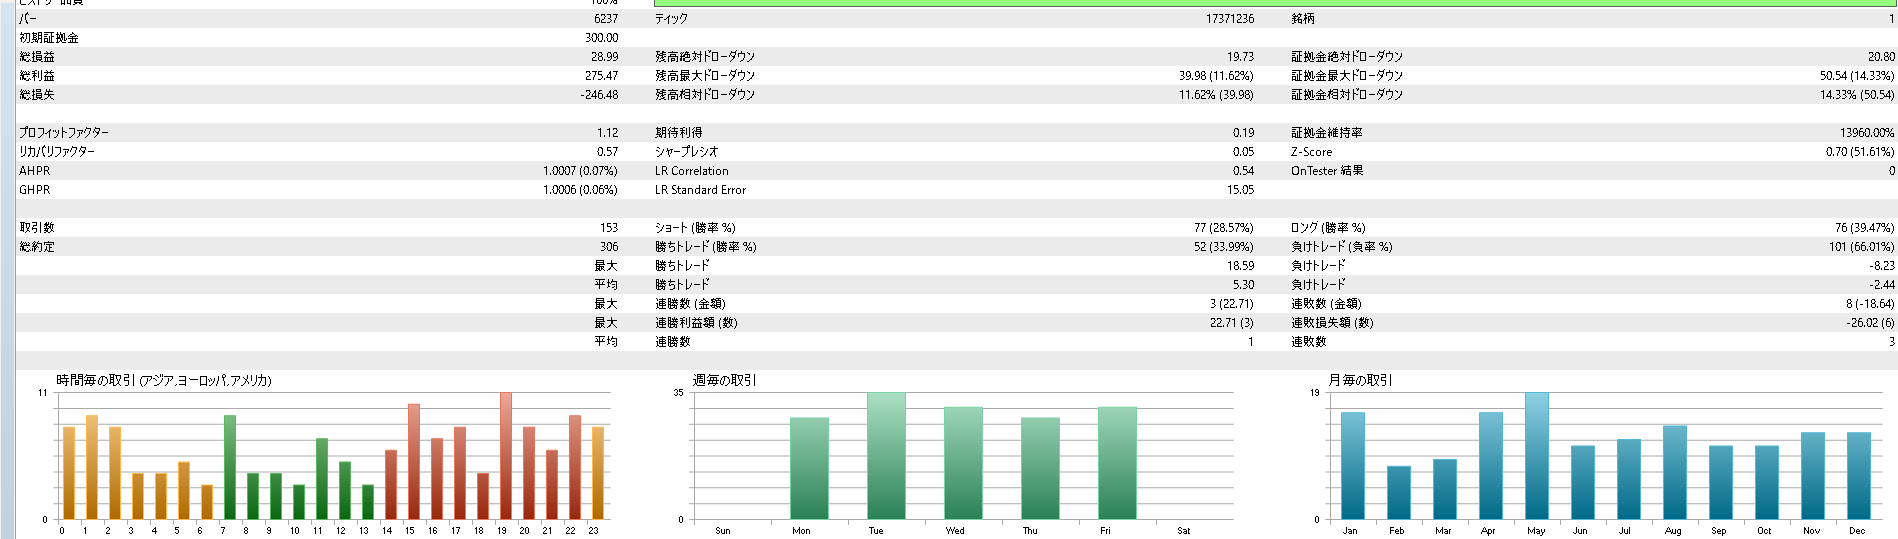This screenshot has width=1898, height=539.
Task: Select the 初期証拠金 value 300.00
Action: pyautogui.click(x=602, y=38)
